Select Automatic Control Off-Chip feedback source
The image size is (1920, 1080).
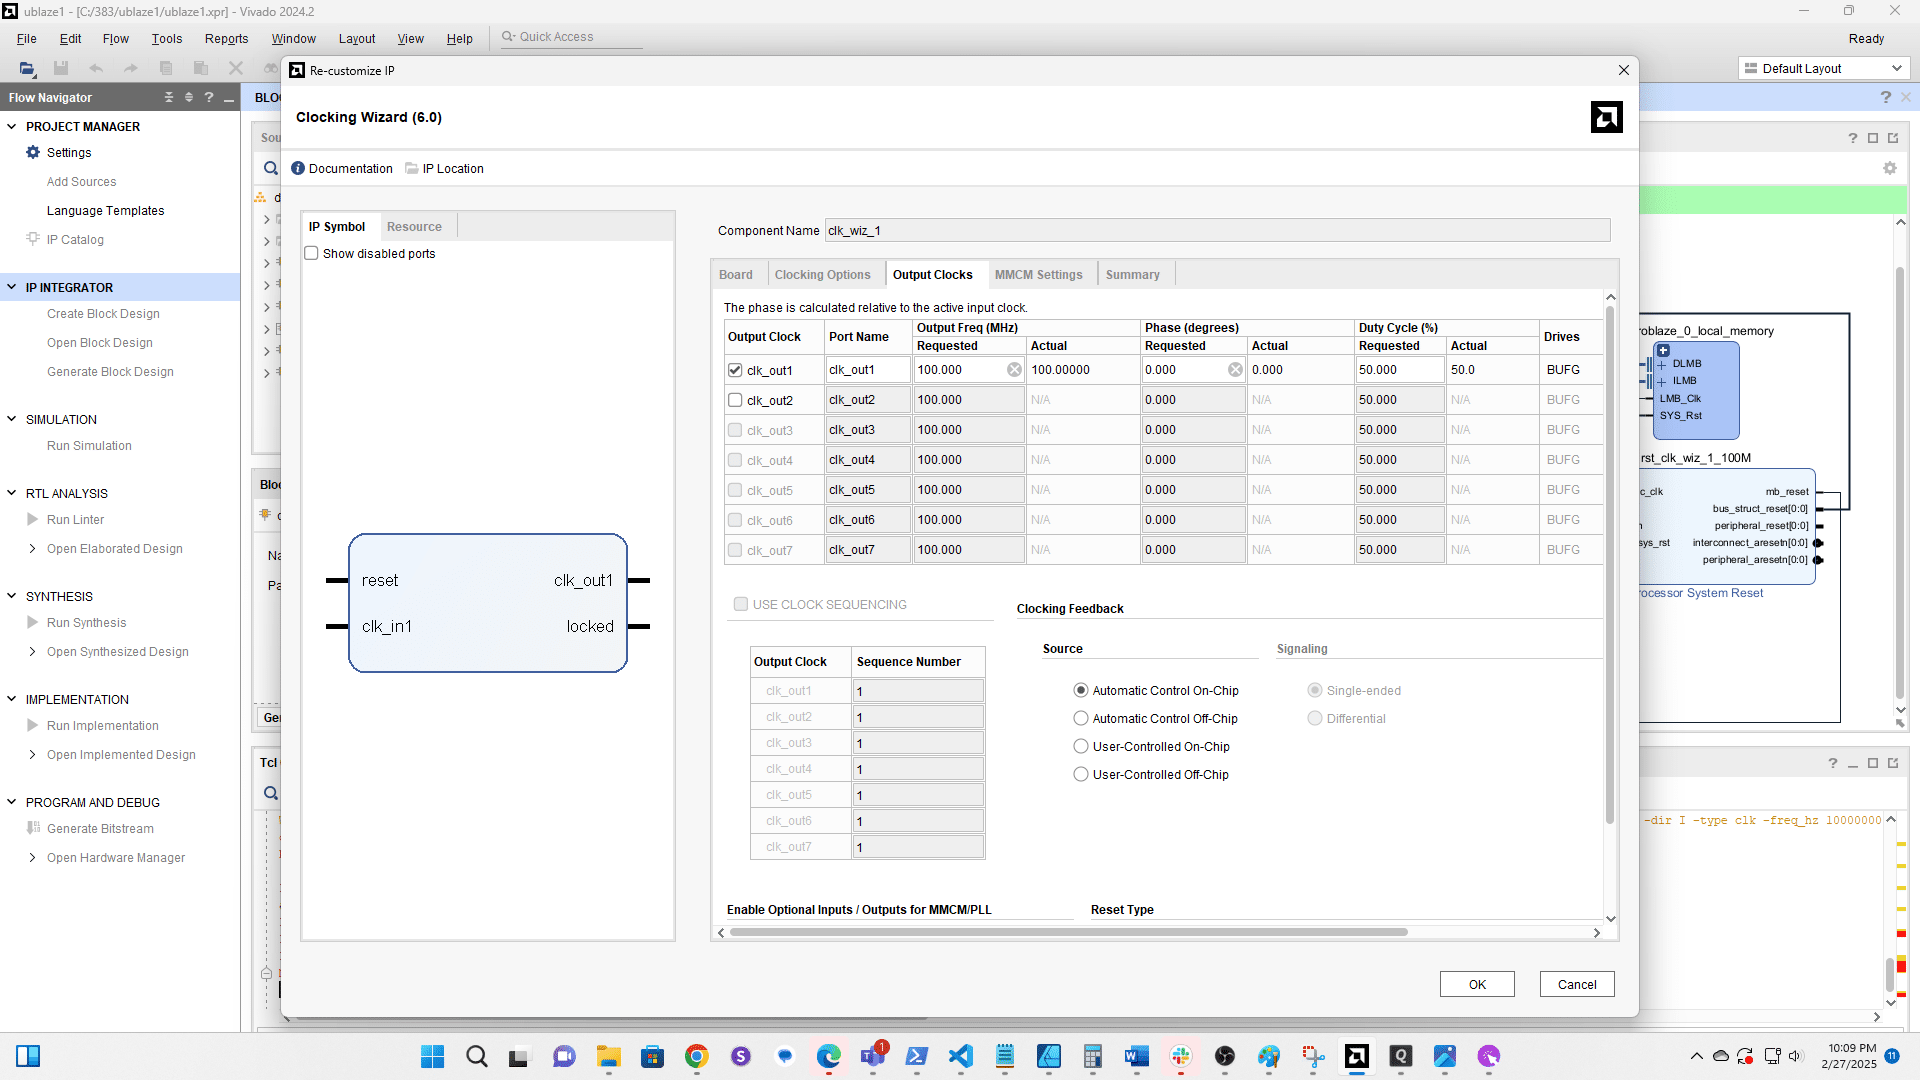point(1081,718)
